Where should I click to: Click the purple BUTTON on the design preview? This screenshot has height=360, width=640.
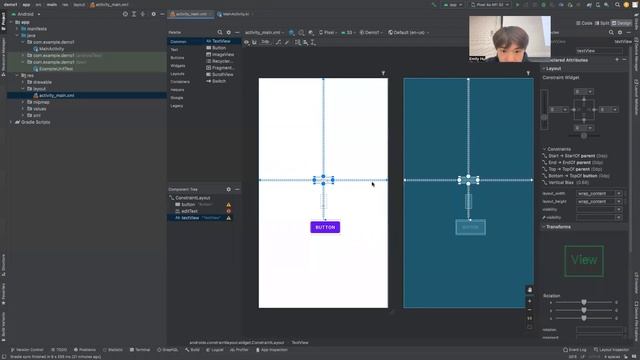pyautogui.click(x=325, y=227)
